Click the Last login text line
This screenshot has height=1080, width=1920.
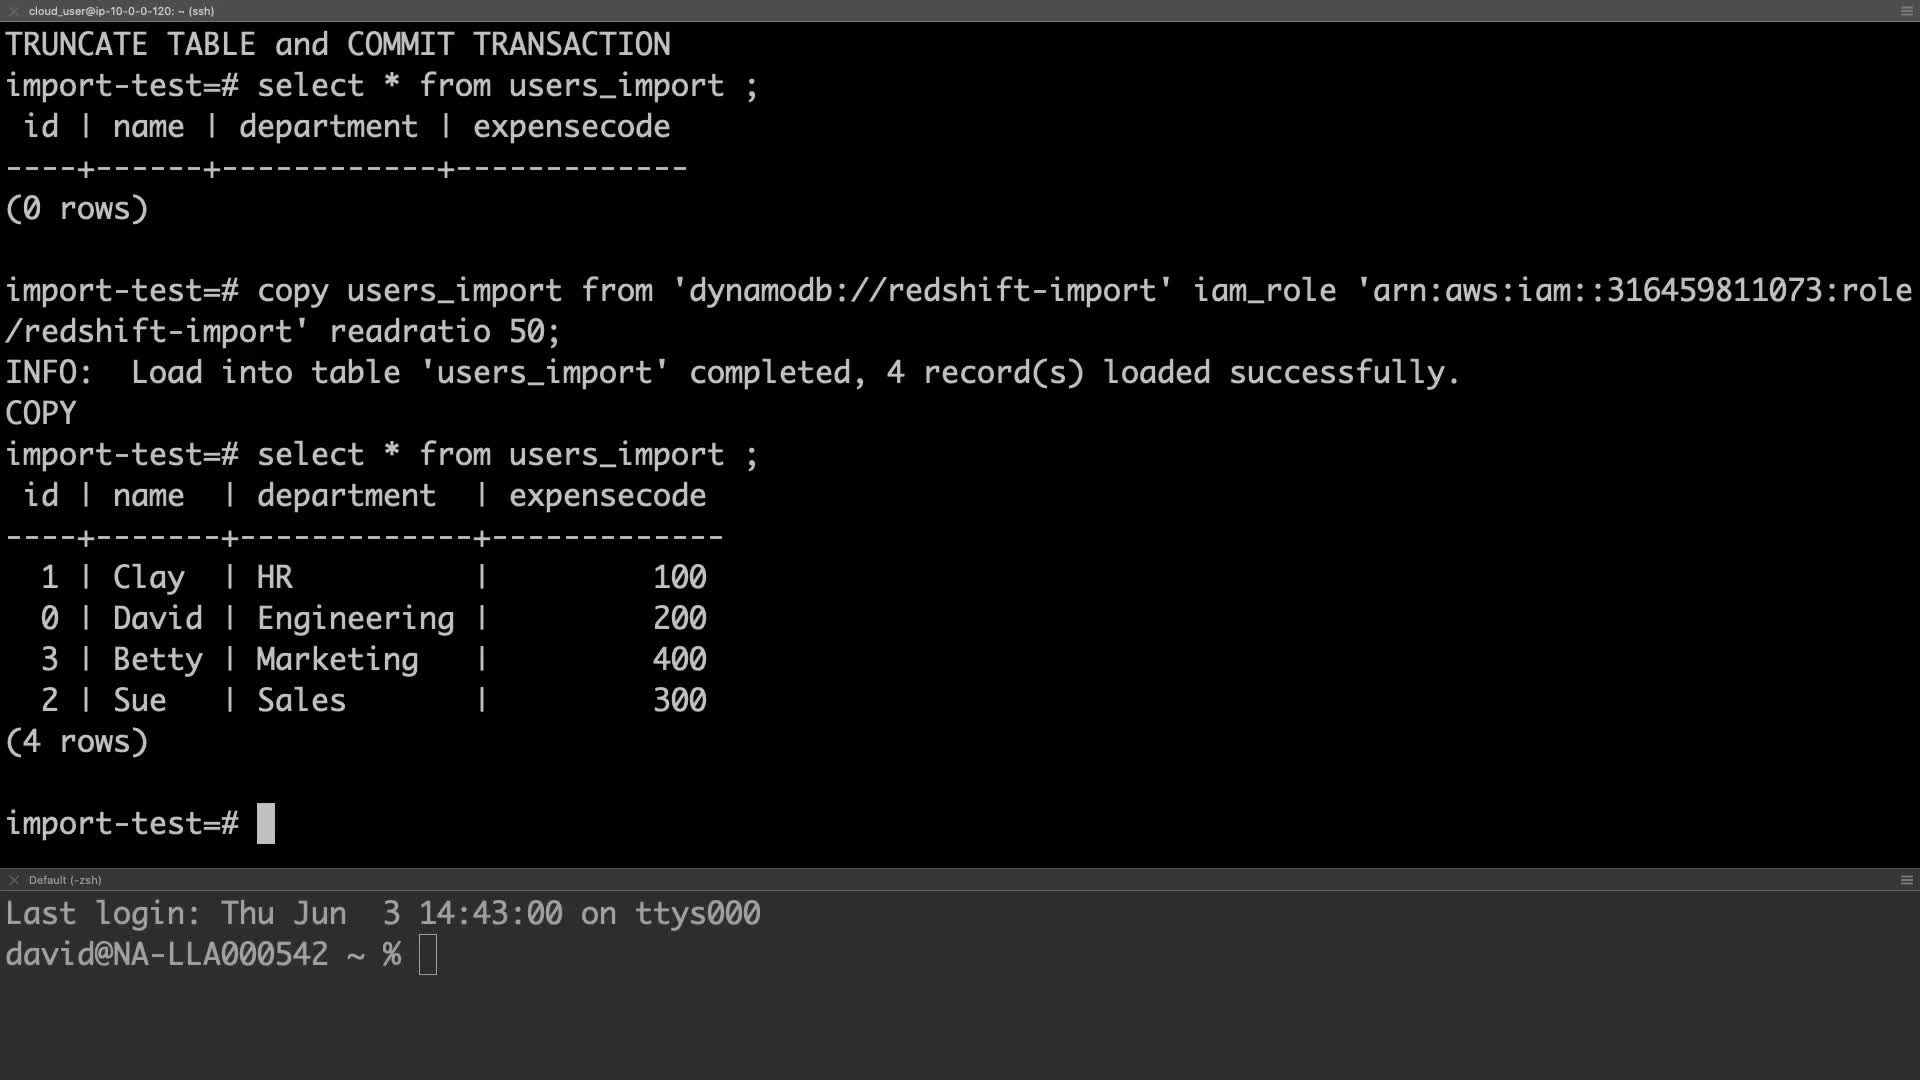[x=383, y=914]
